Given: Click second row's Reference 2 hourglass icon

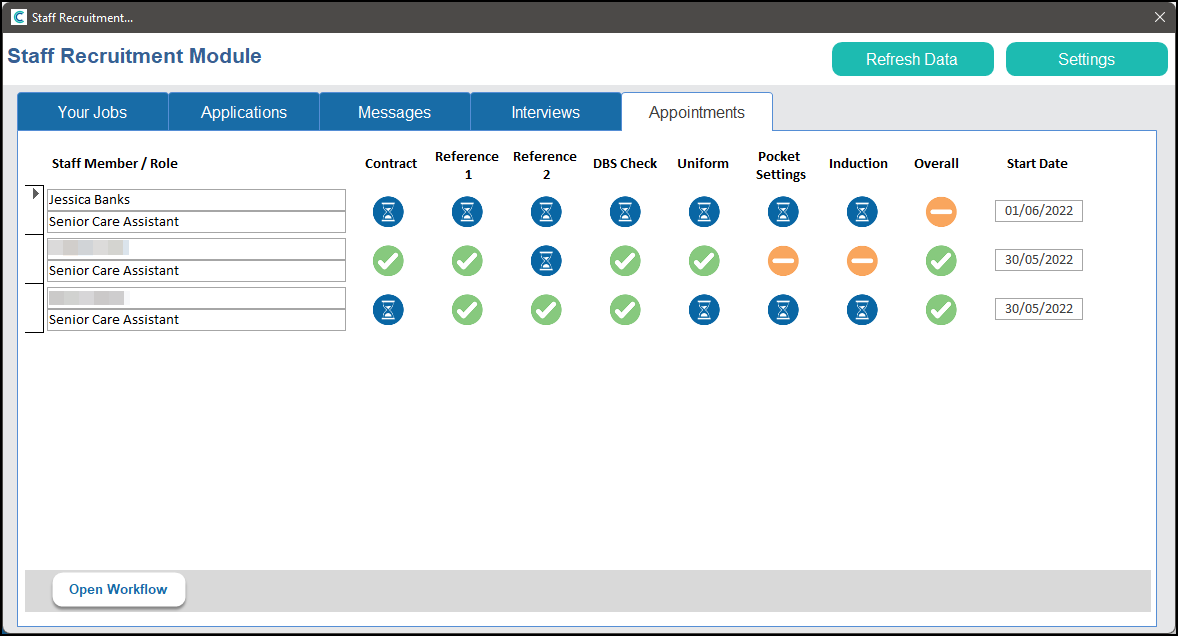Looking at the screenshot, I should 546,260.
